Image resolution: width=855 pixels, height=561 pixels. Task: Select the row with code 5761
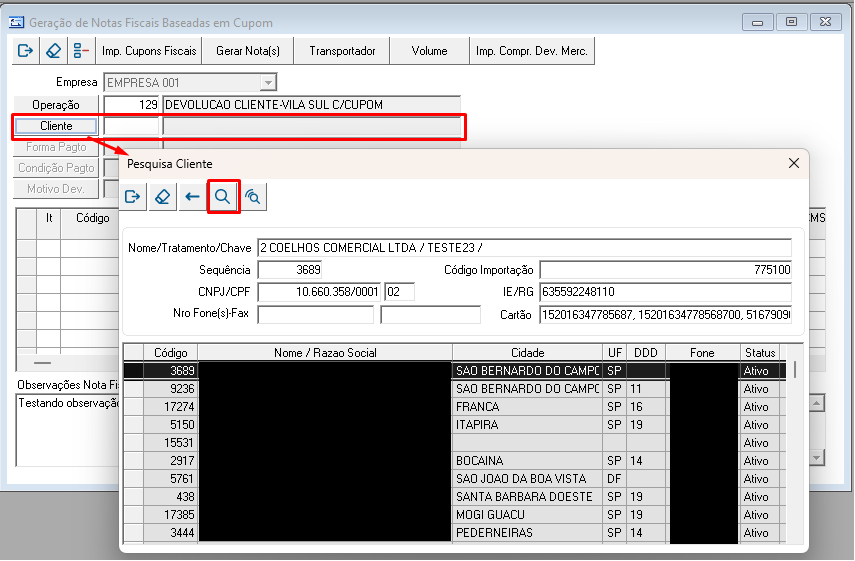pos(455,479)
